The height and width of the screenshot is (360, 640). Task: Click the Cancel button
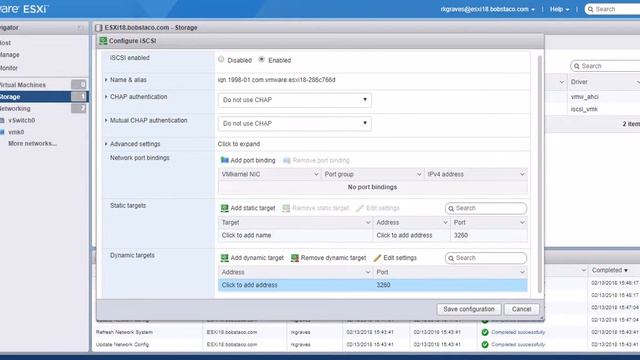coord(522,309)
